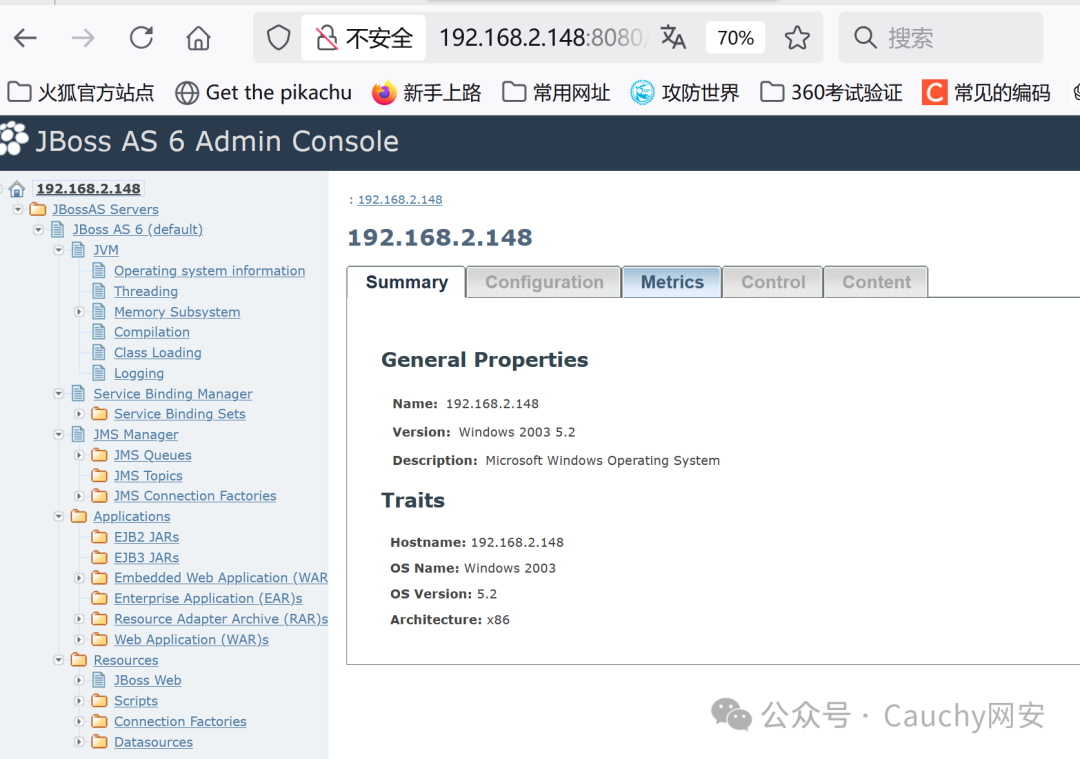Click the EJB2 JARs folder icon
Image resolution: width=1080 pixels, height=759 pixels.
(100, 537)
